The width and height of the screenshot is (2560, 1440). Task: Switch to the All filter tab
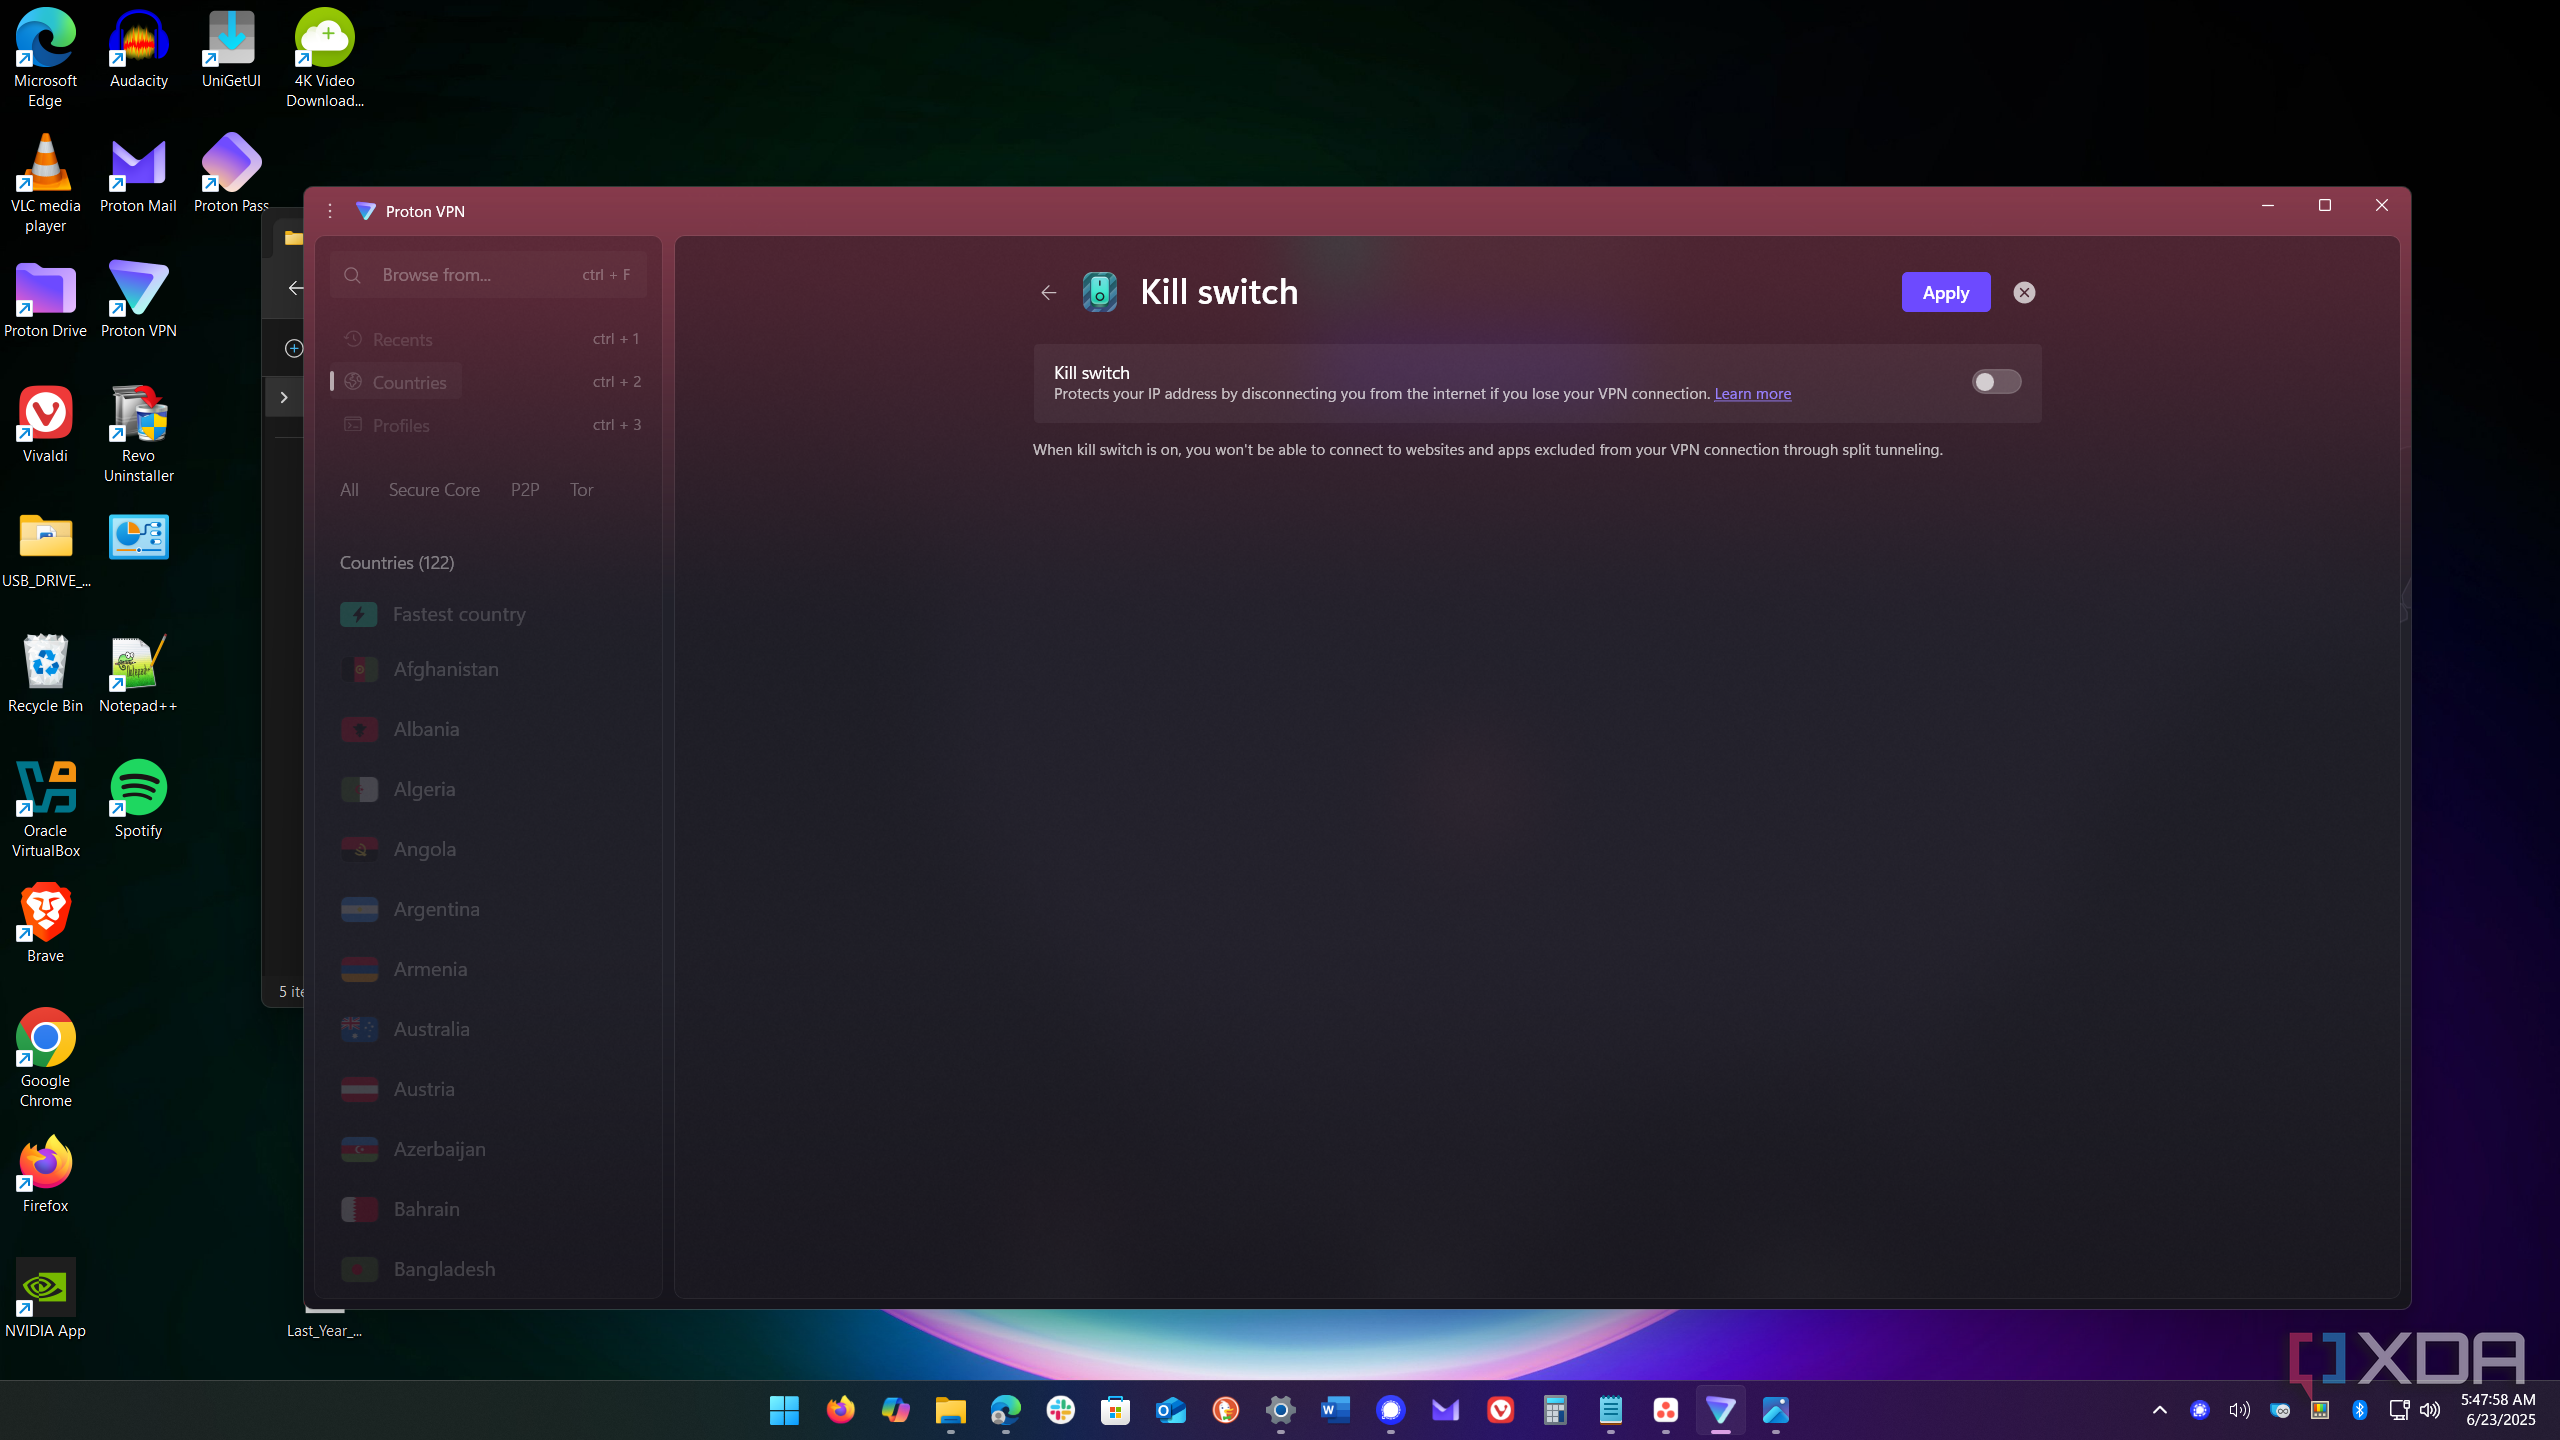pyautogui.click(x=349, y=490)
